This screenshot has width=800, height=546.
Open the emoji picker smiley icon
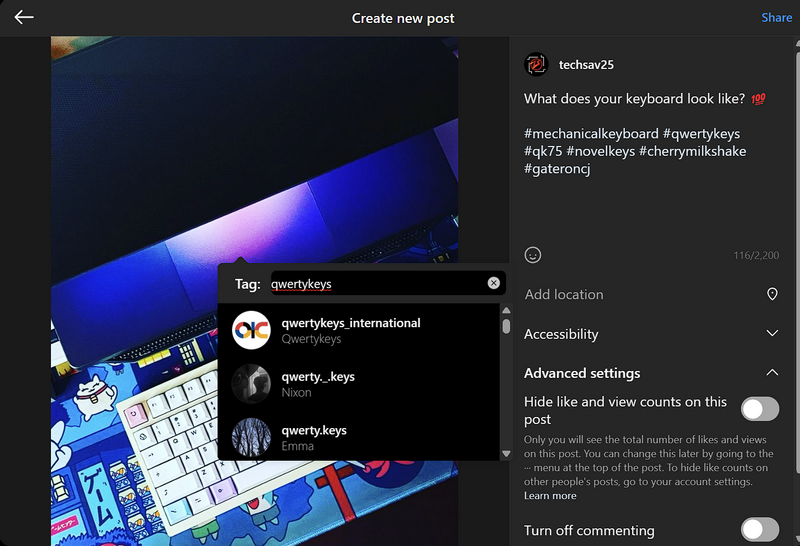pyautogui.click(x=534, y=255)
